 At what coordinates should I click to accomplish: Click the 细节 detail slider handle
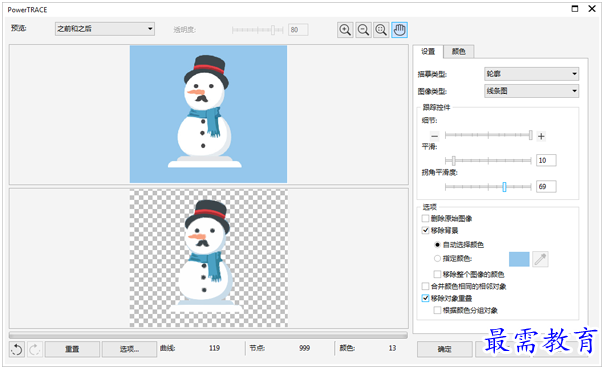(x=531, y=135)
